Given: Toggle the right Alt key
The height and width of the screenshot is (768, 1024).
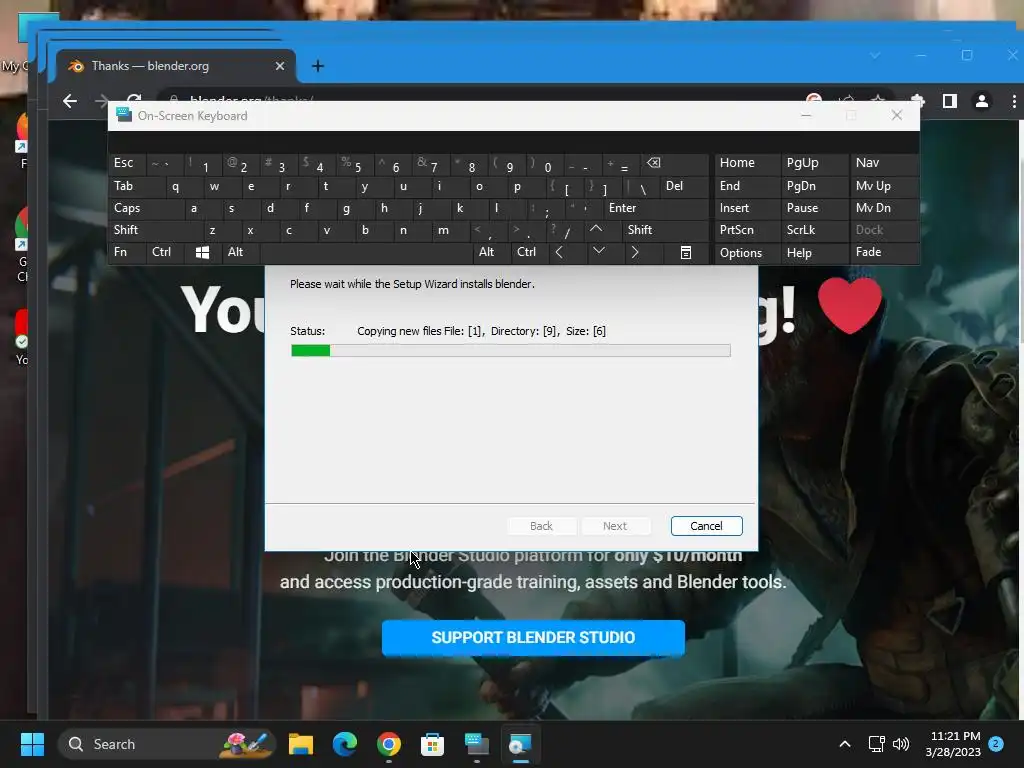Looking at the screenshot, I should click(491, 252).
